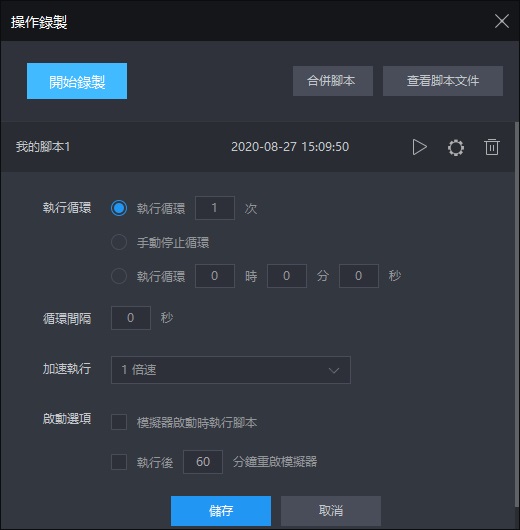This screenshot has width=520, height=530.
Task: Click the timestamp 2020-08-27 15:09:50
Action: pyautogui.click(x=290, y=147)
